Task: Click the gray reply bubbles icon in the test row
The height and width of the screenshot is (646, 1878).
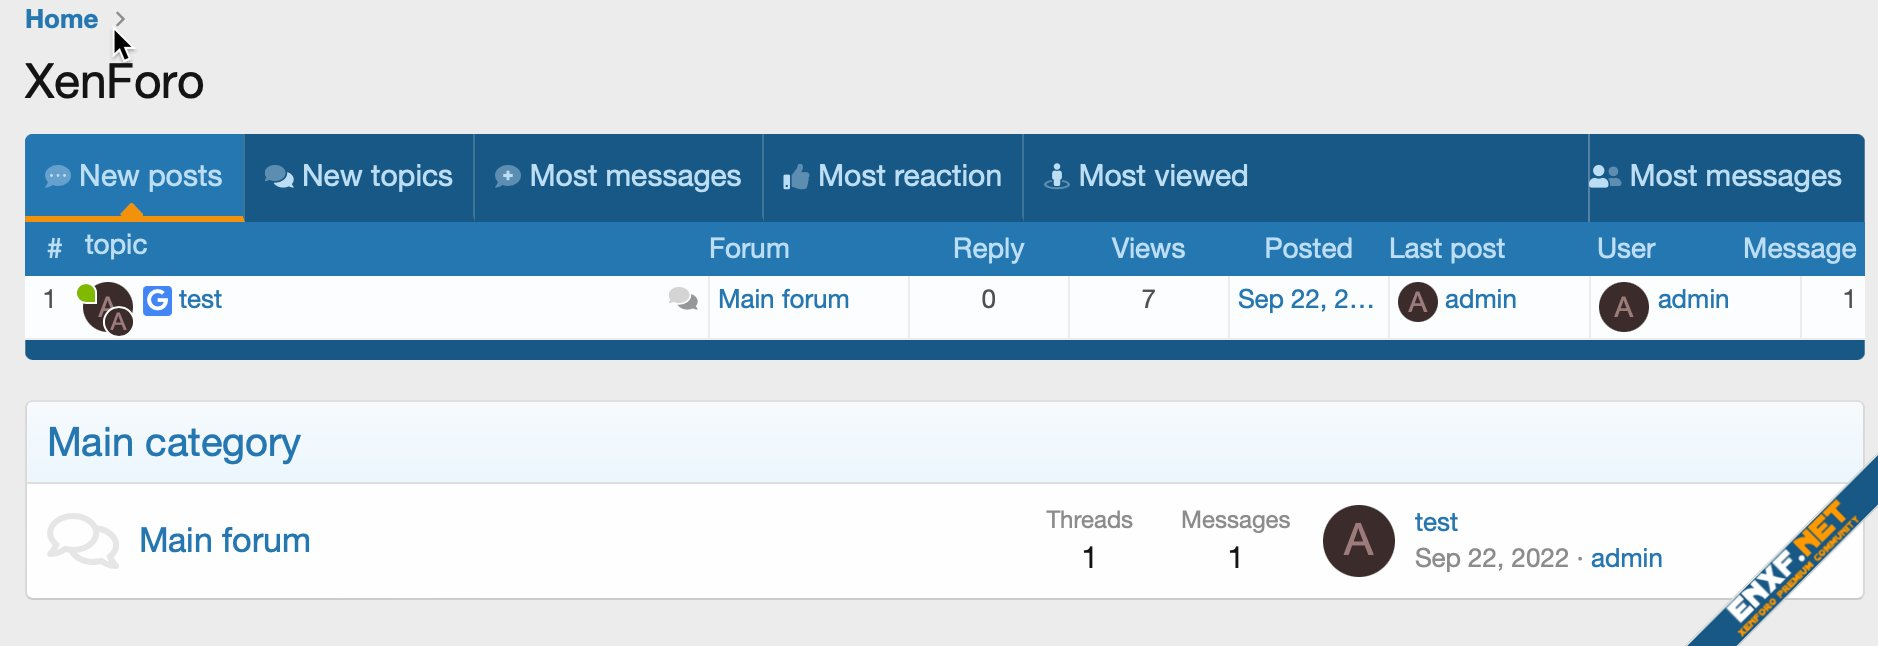Action: pos(683,299)
